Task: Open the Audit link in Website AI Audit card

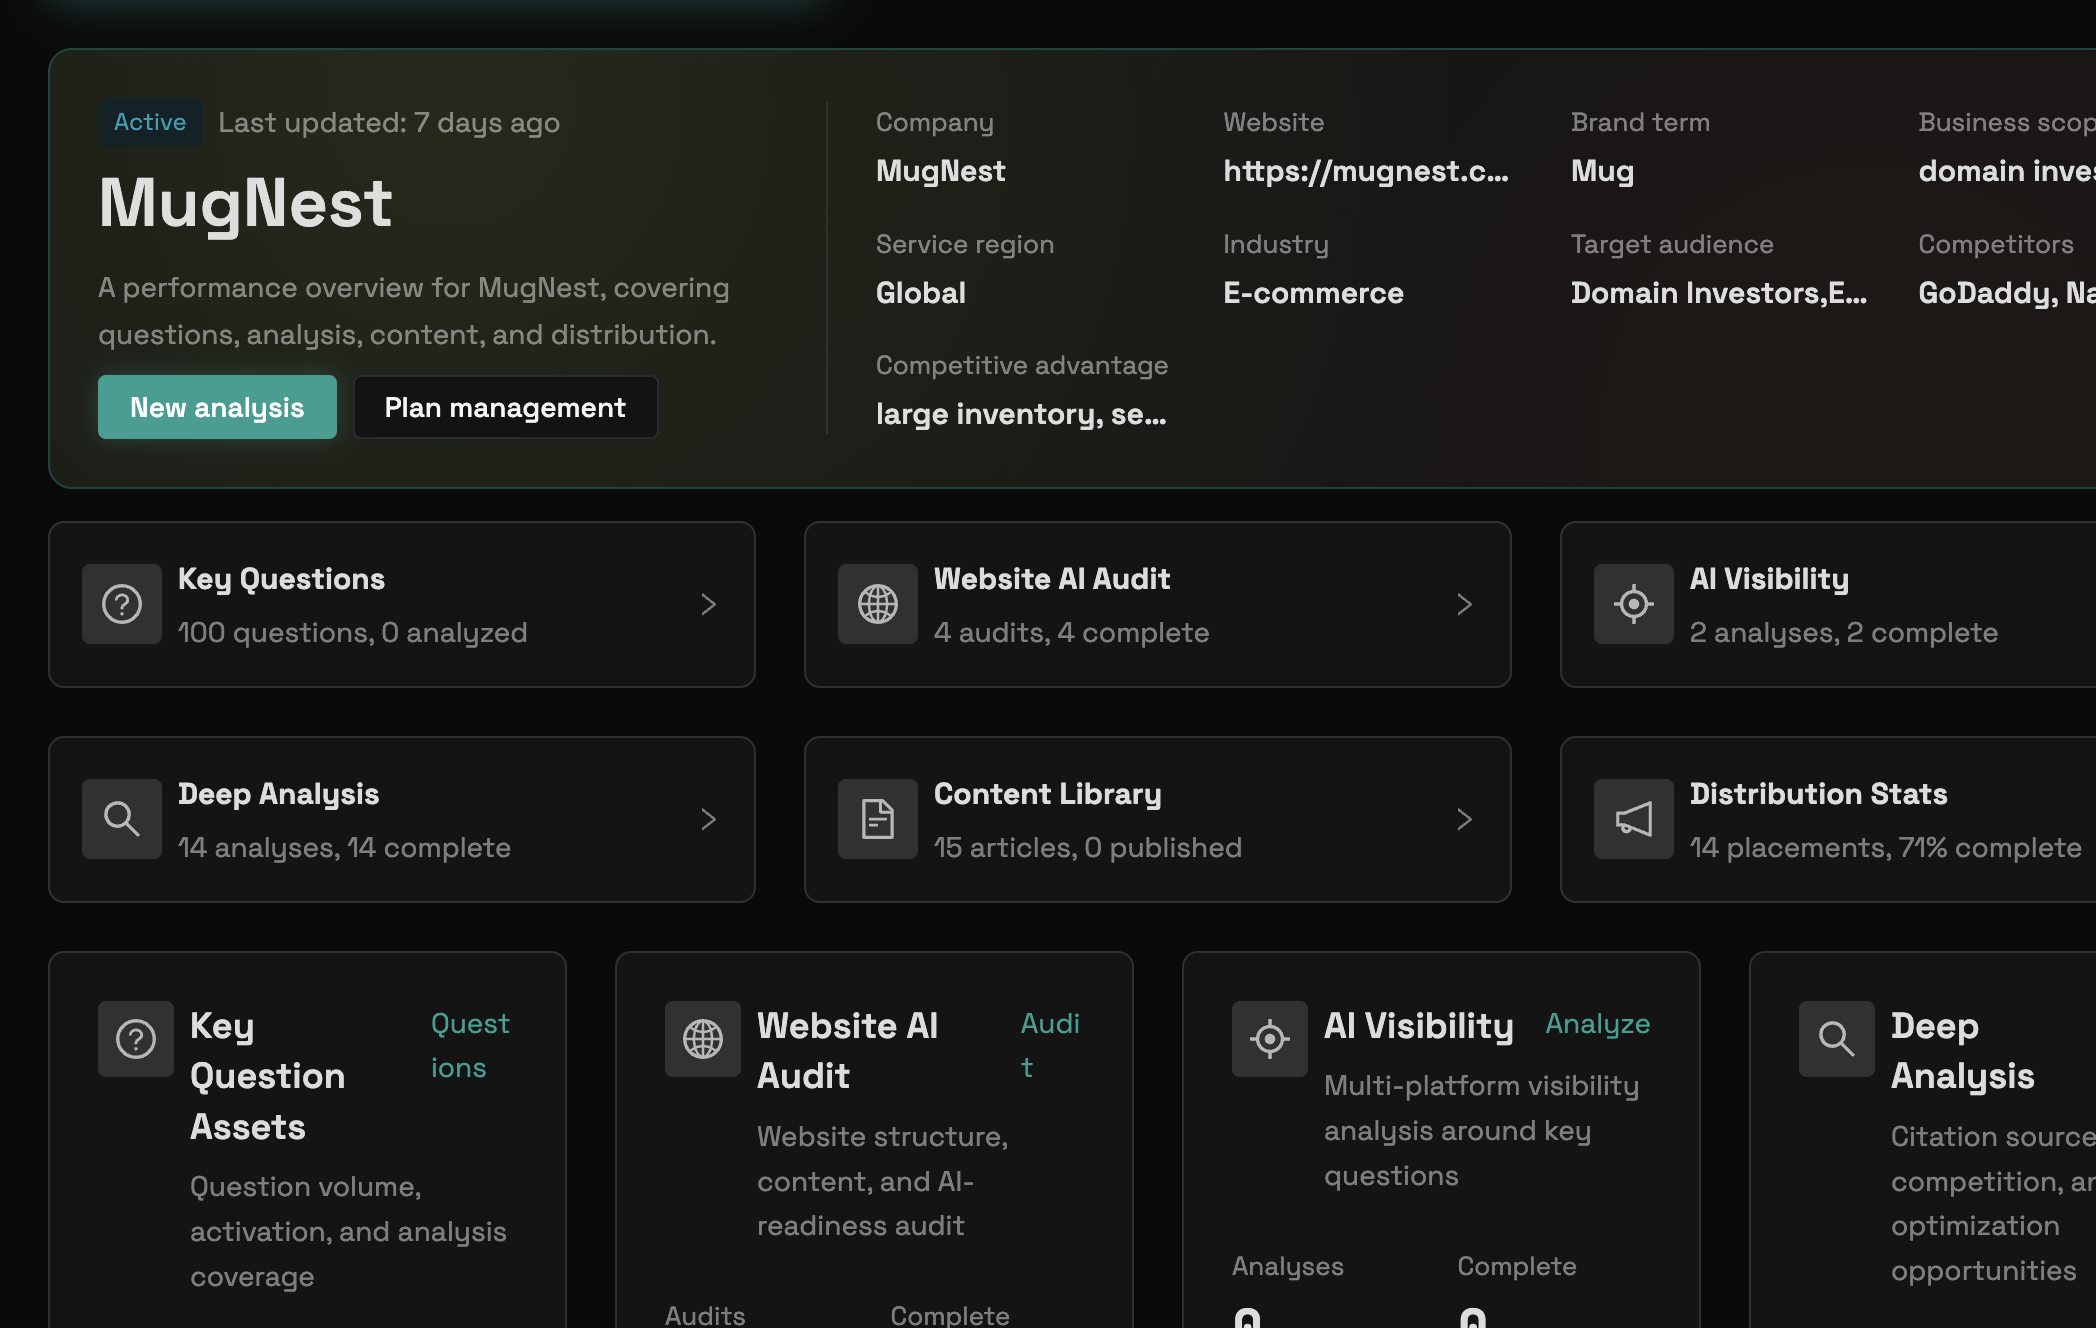Action: [x=1050, y=1045]
